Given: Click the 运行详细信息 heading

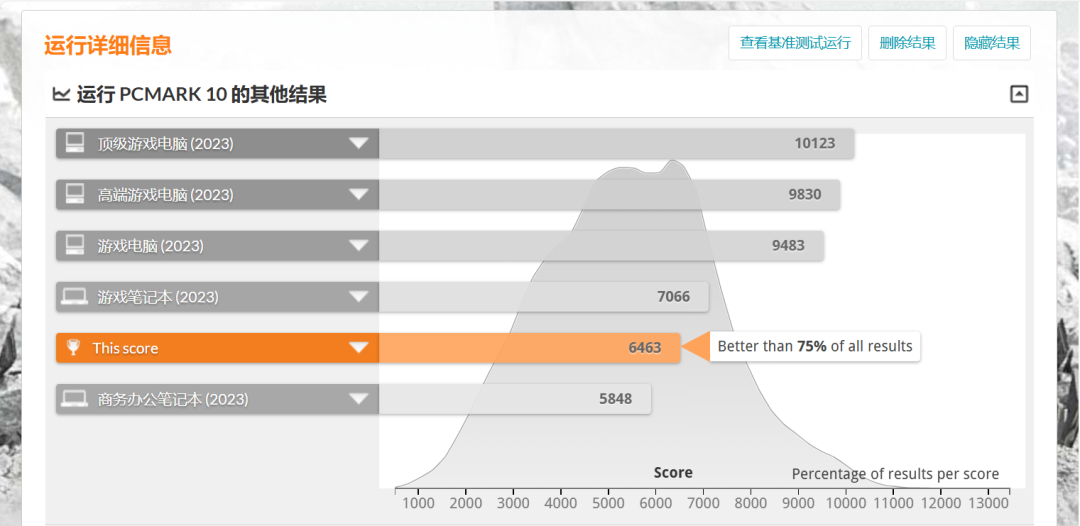Looking at the screenshot, I should coord(108,45).
